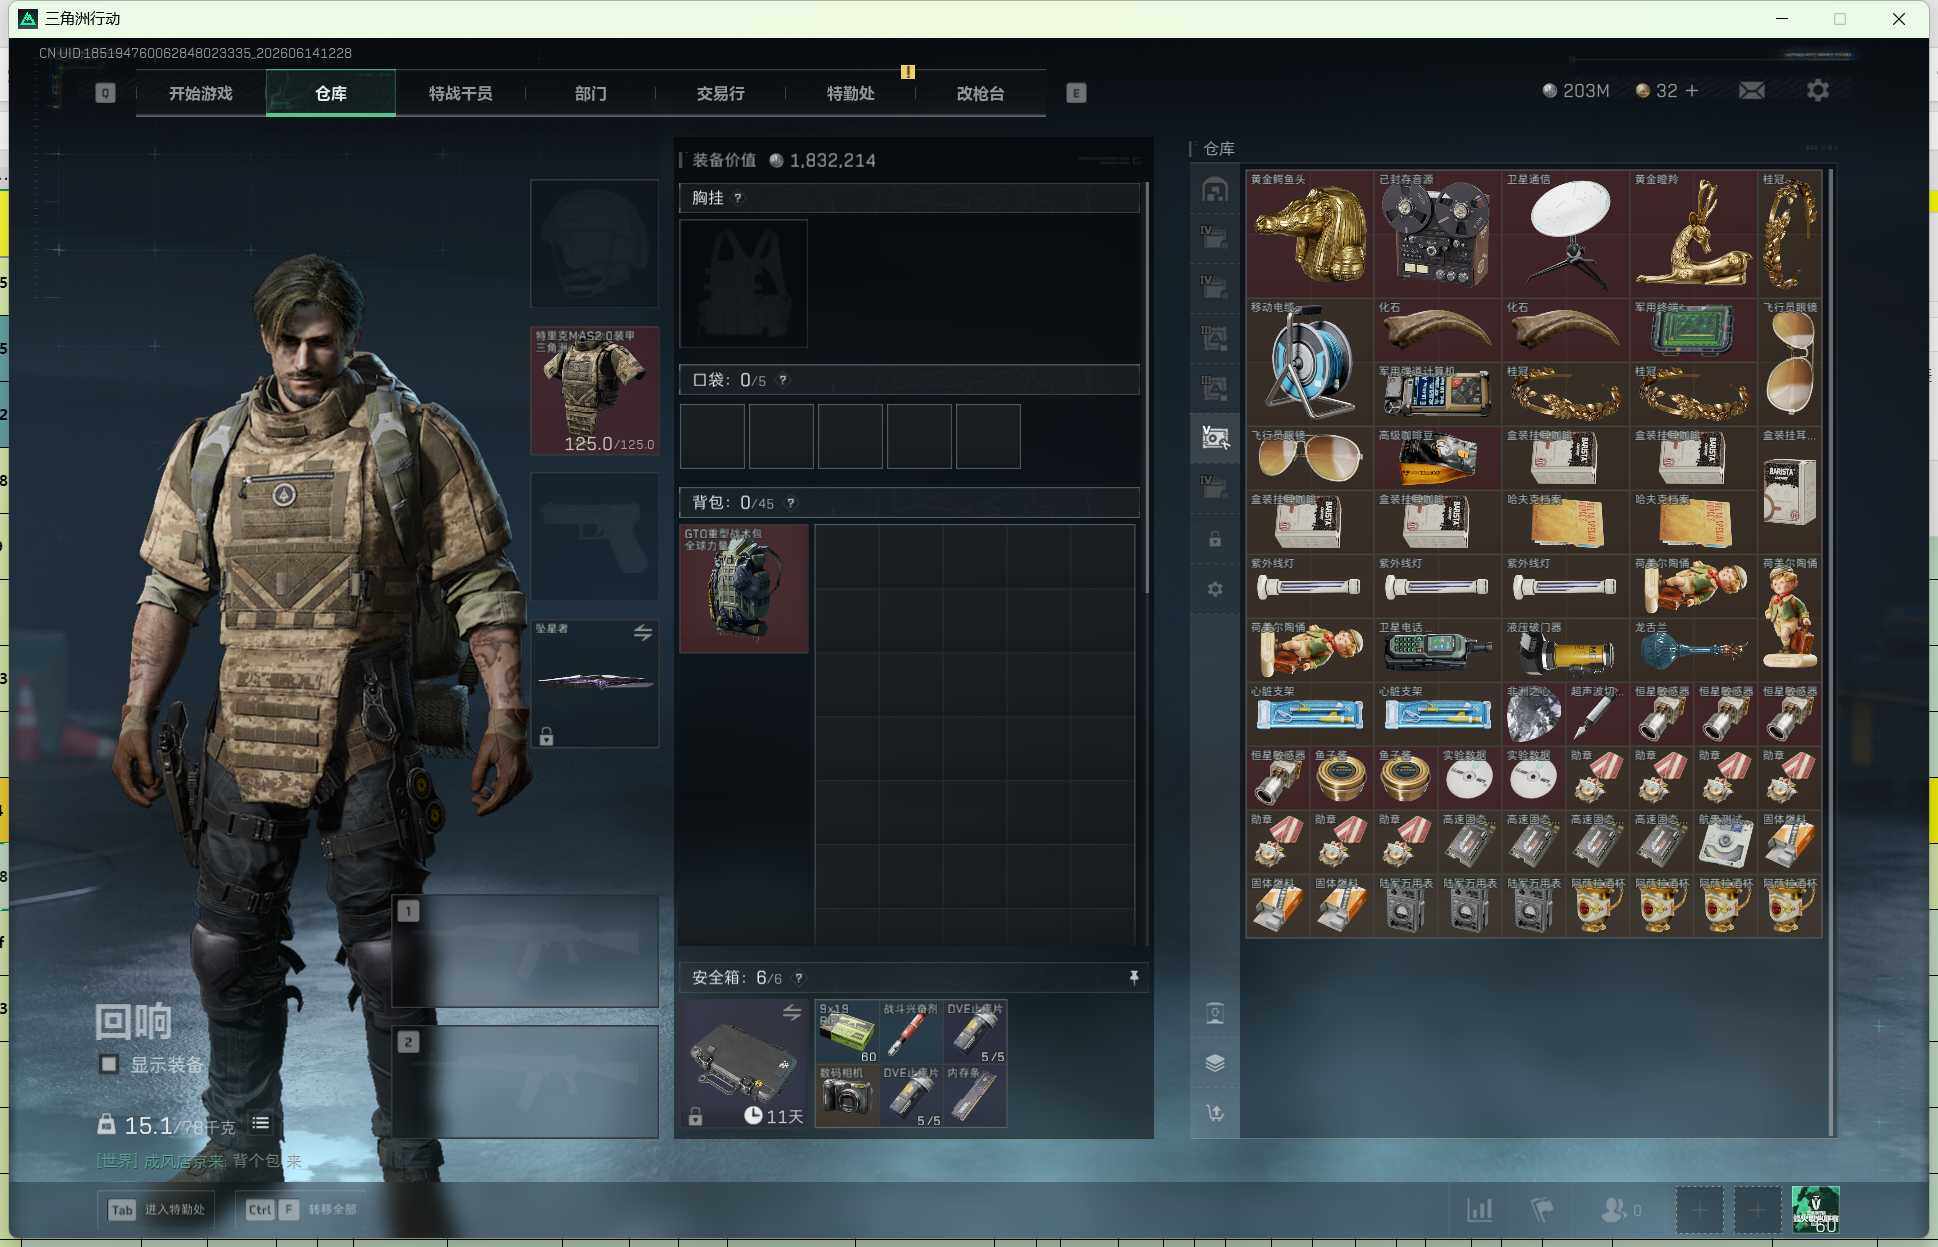Click the 战斗兴奋剂 stimulant in the safe box
Screen dimensions: 1938x1247
(911, 1032)
